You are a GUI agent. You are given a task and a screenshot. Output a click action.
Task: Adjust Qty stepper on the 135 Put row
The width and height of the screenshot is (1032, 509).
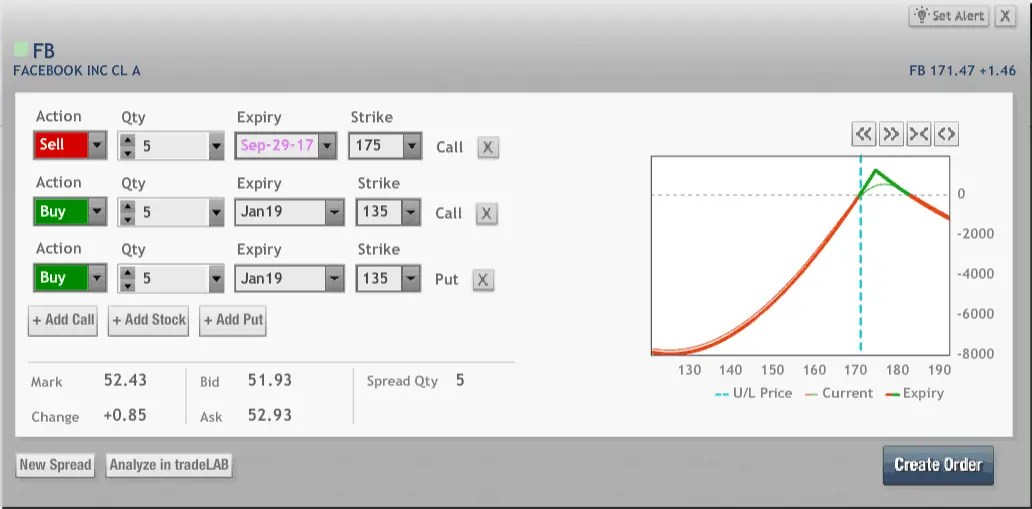(x=128, y=279)
